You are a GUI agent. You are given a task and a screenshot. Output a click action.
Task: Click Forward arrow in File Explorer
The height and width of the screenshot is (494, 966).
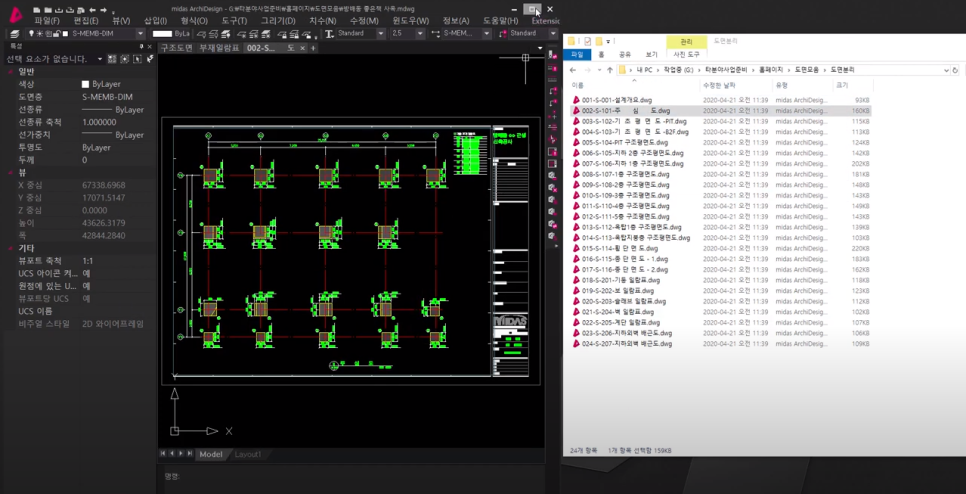[x=588, y=70]
